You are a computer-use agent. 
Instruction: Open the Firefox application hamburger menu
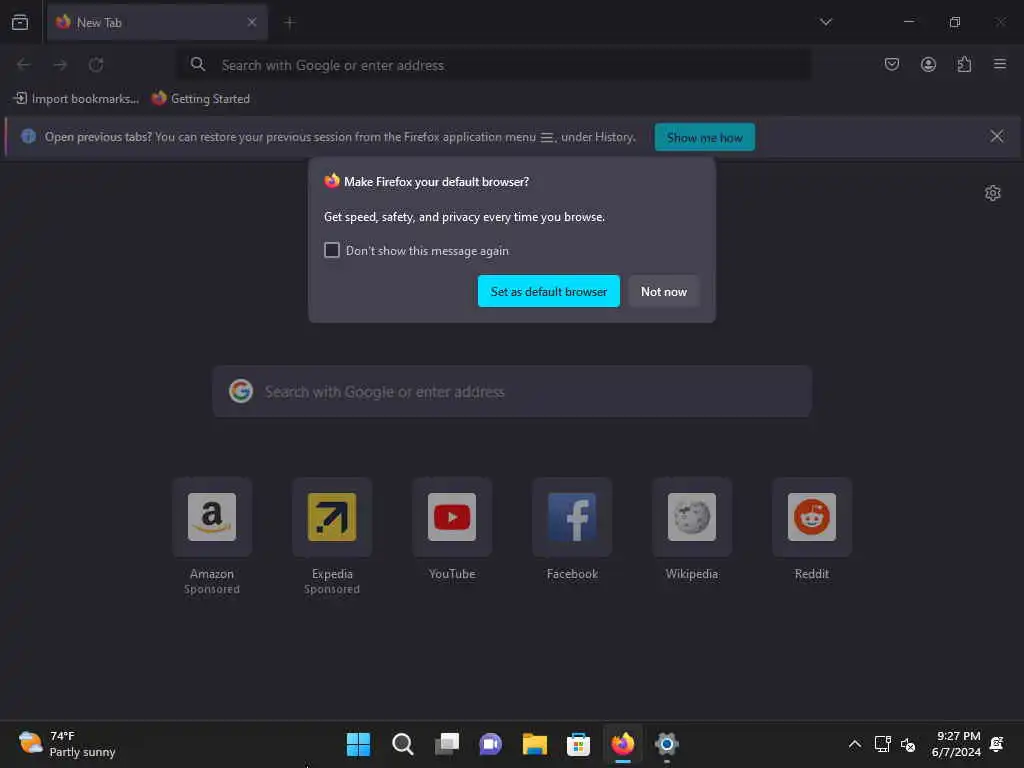tap(1000, 64)
